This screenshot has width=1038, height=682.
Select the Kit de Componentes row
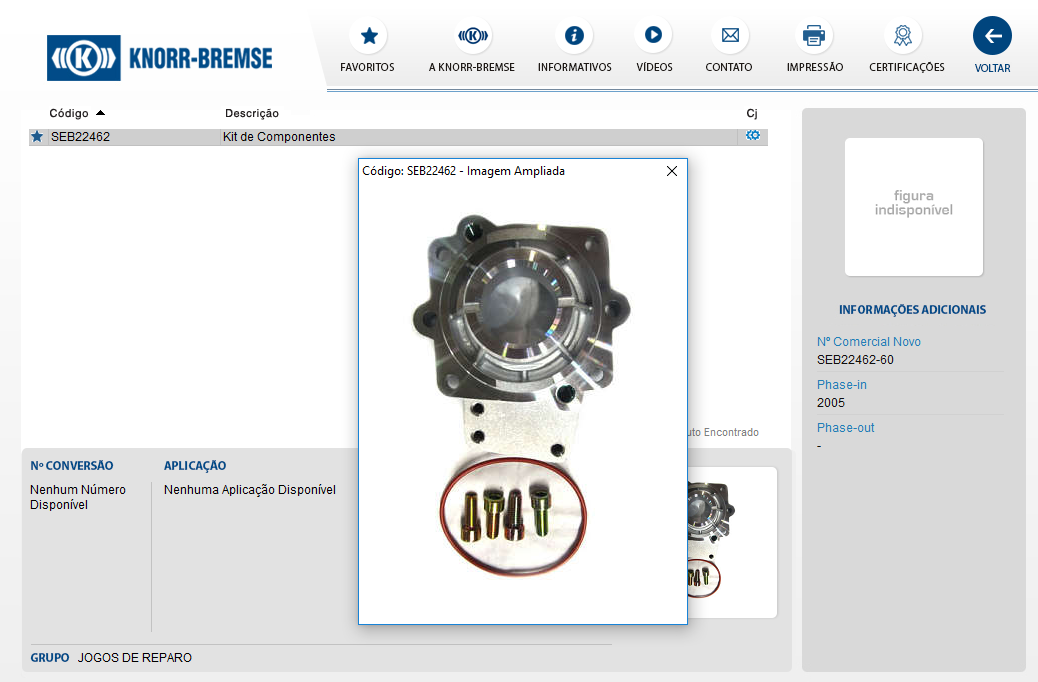coord(280,137)
